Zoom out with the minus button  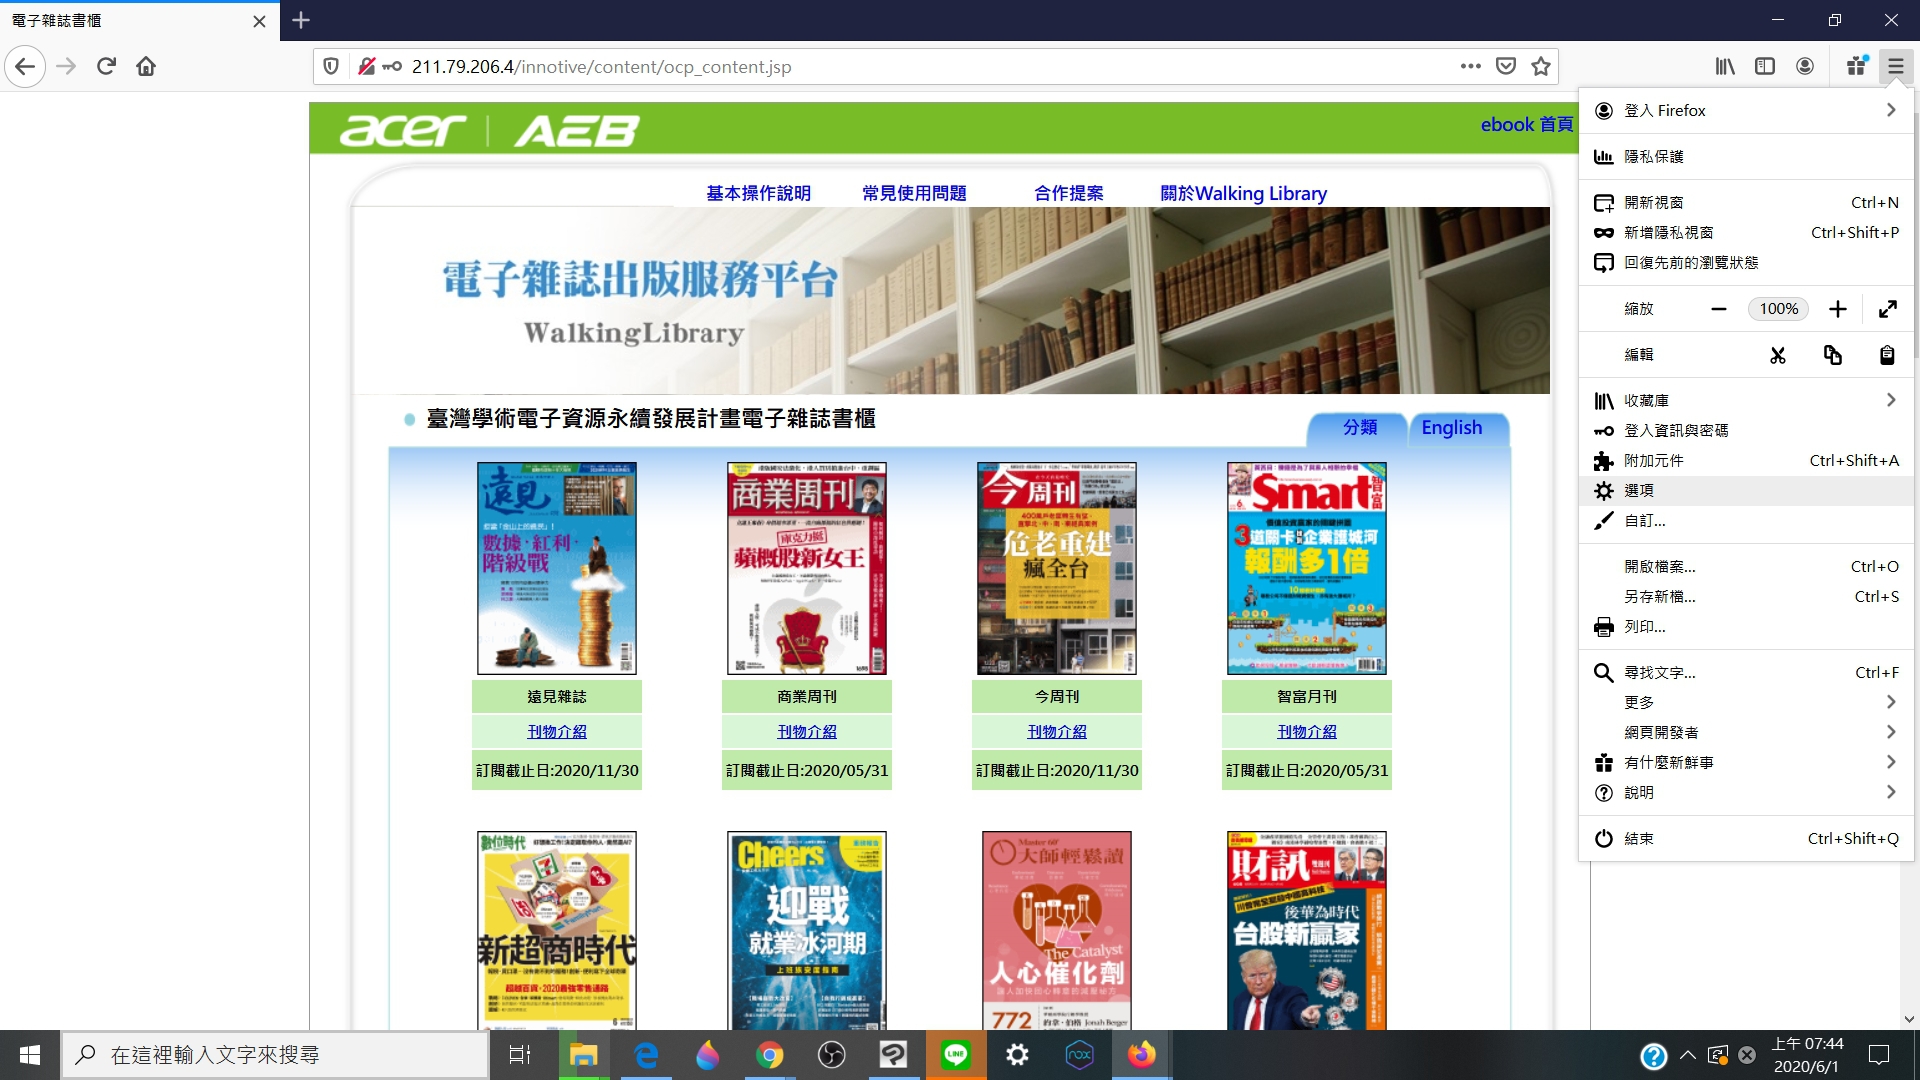point(1719,309)
